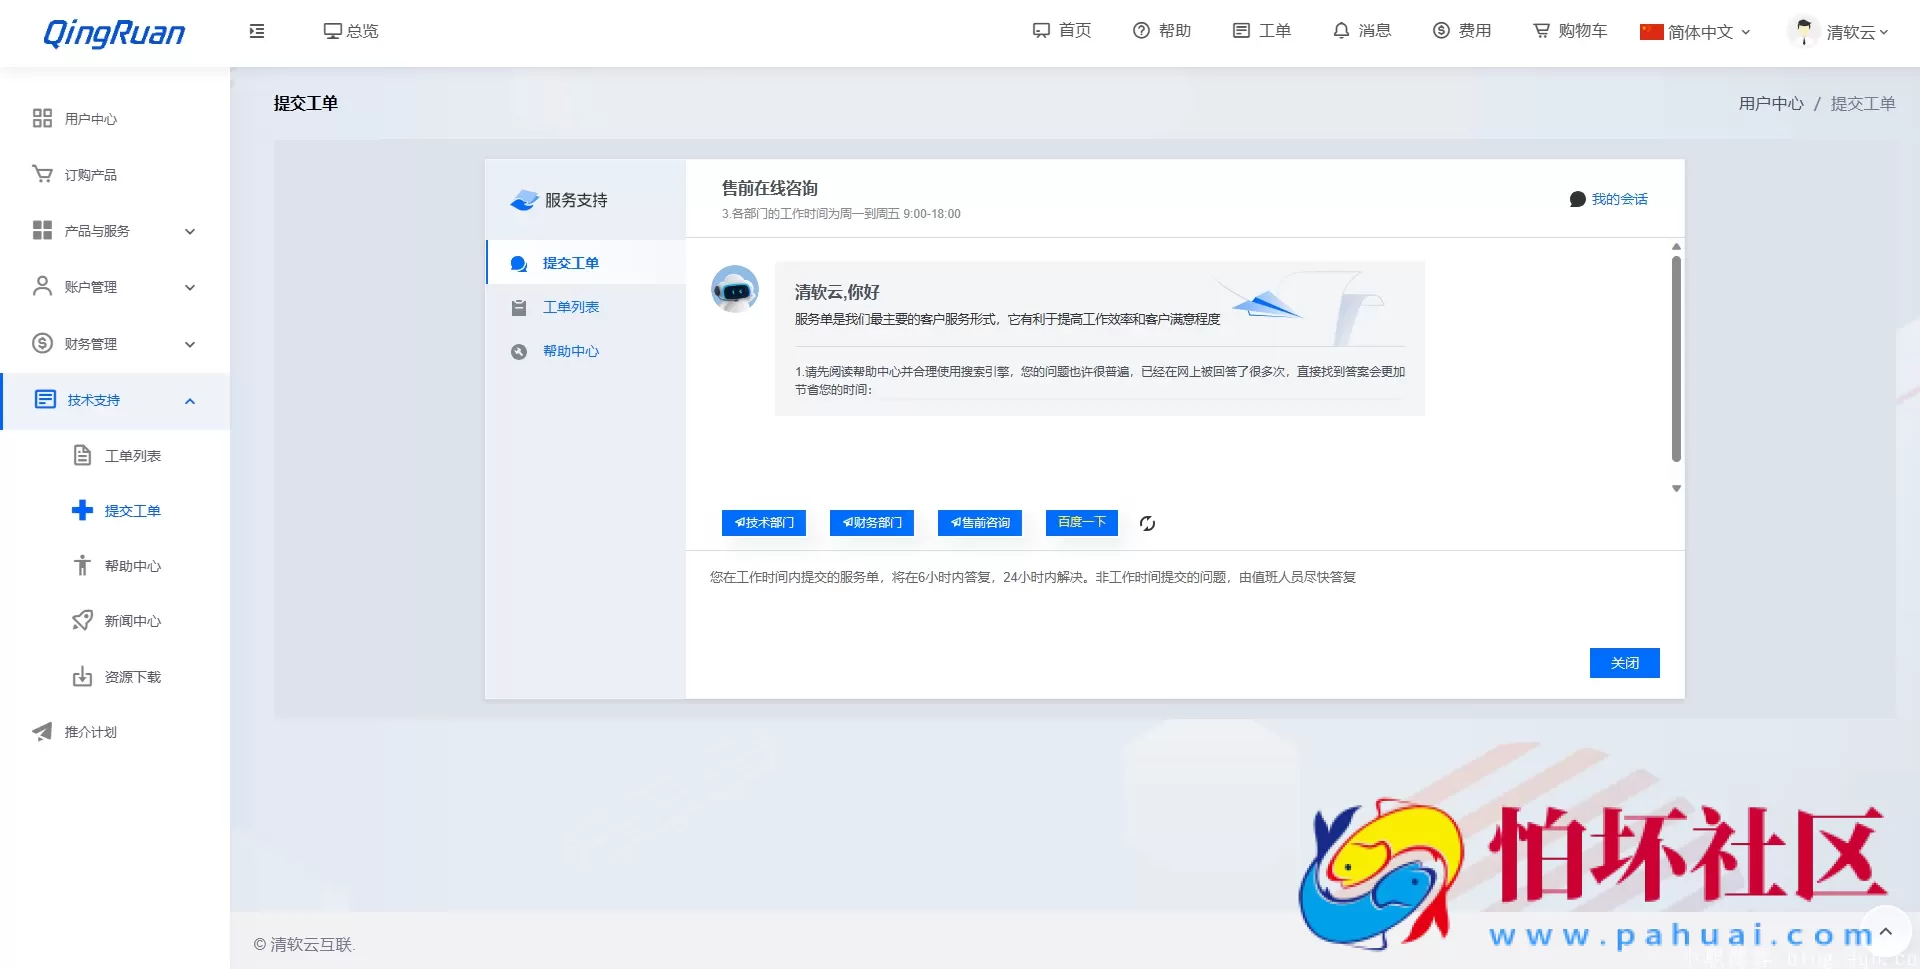Send question to 技术部门
The height and width of the screenshot is (969, 1920).
pyautogui.click(x=763, y=522)
